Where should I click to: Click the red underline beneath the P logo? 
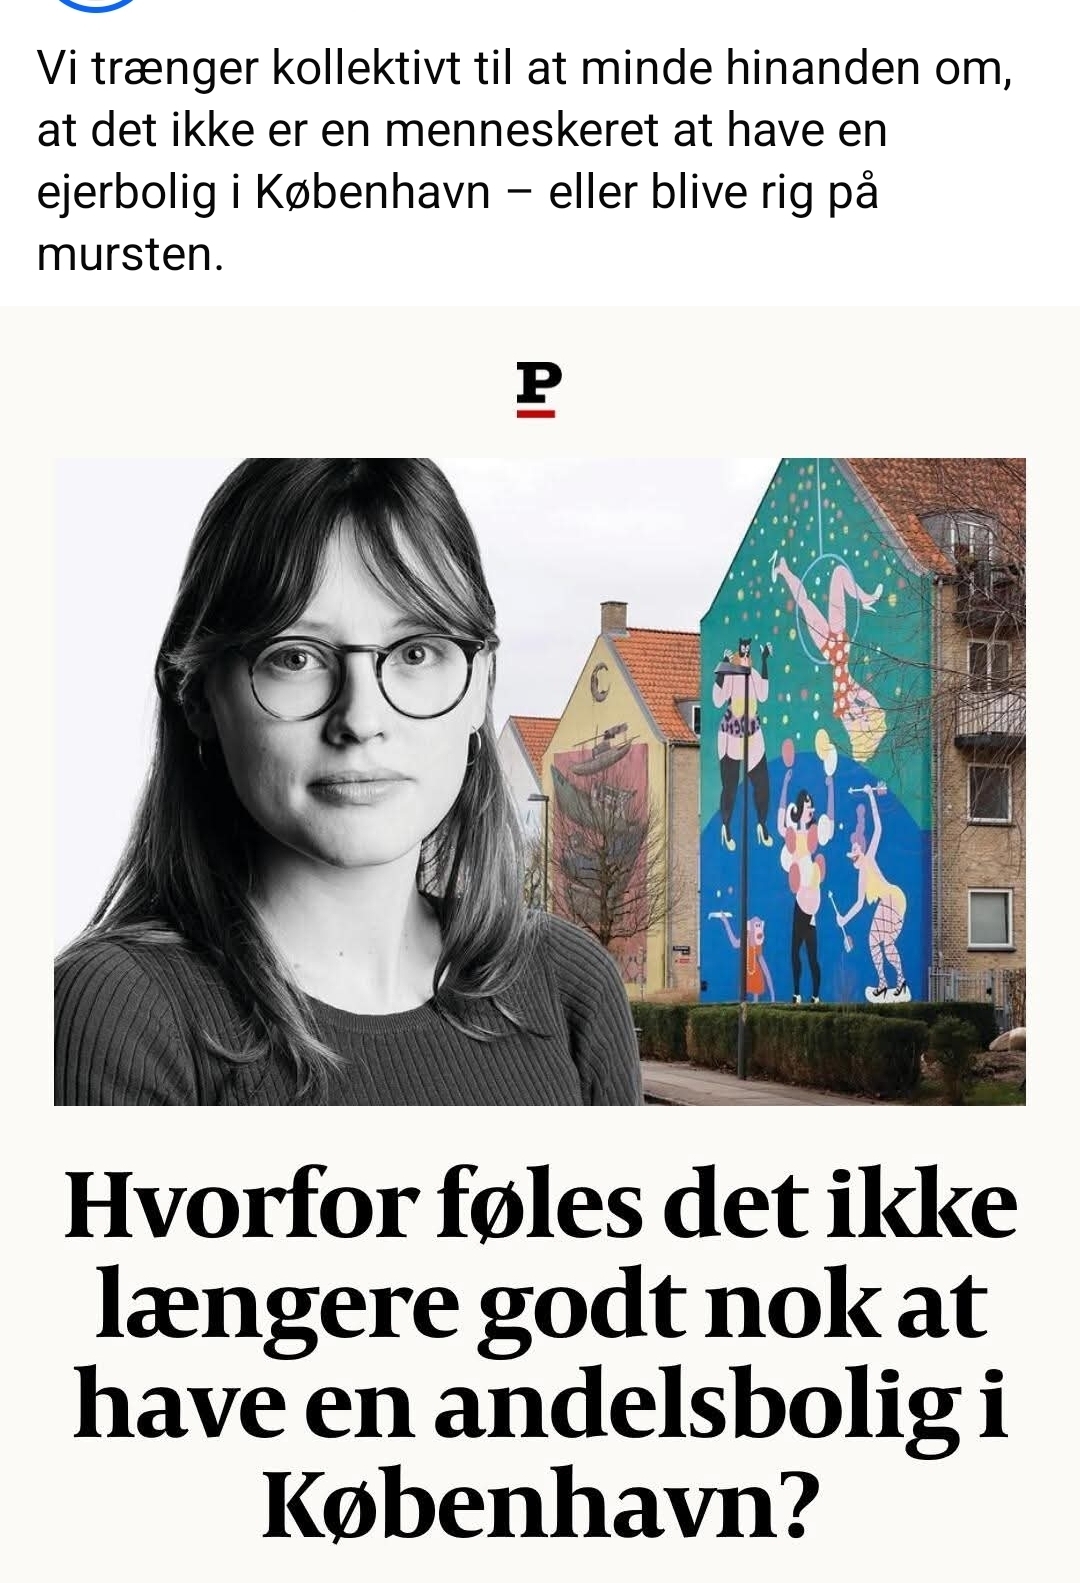pos(536,411)
